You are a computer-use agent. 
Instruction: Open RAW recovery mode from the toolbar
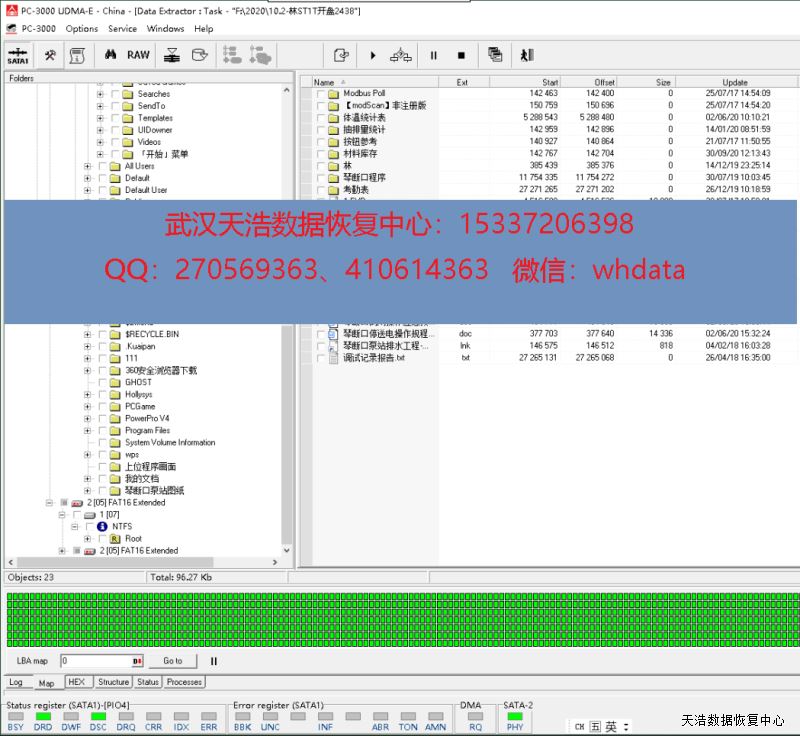coord(139,56)
